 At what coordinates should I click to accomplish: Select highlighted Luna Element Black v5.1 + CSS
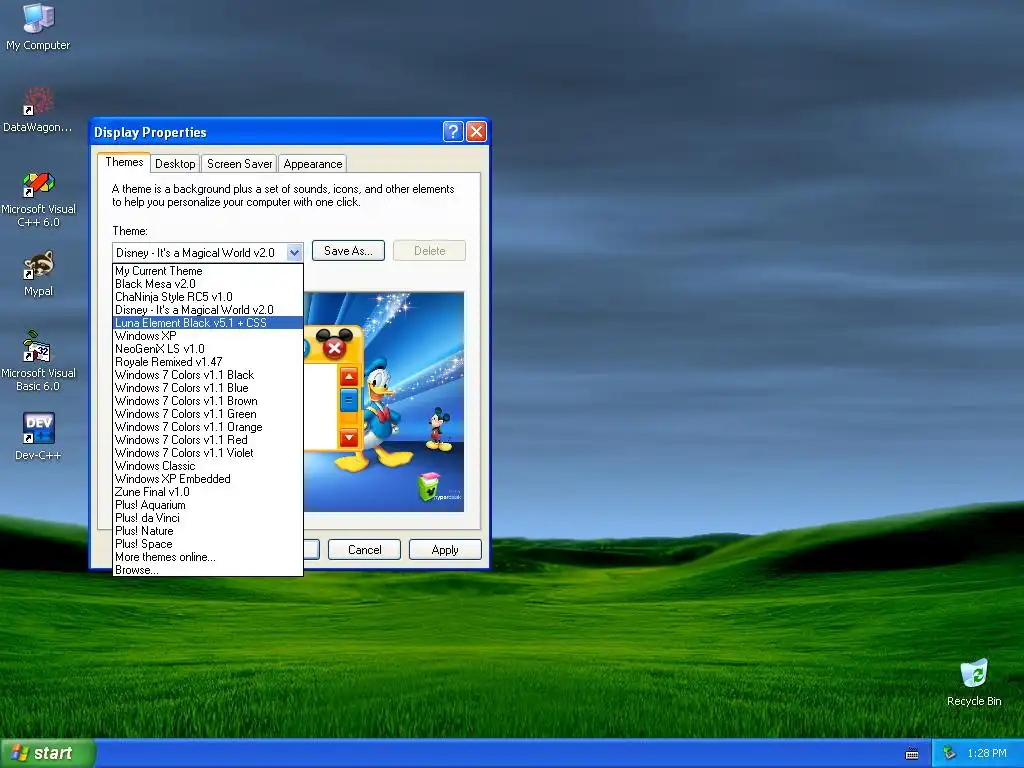point(208,323)
